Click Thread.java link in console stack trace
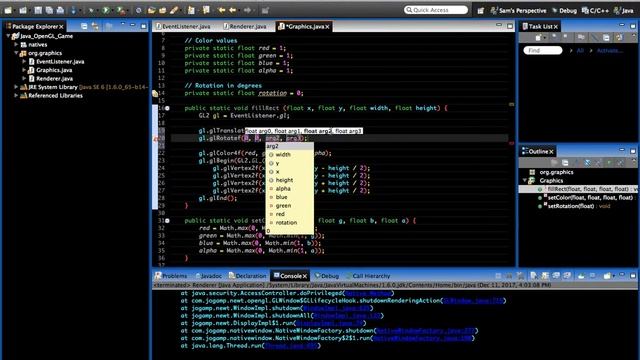The height and width of the screenshot is (360, 640). click(291, 346)
